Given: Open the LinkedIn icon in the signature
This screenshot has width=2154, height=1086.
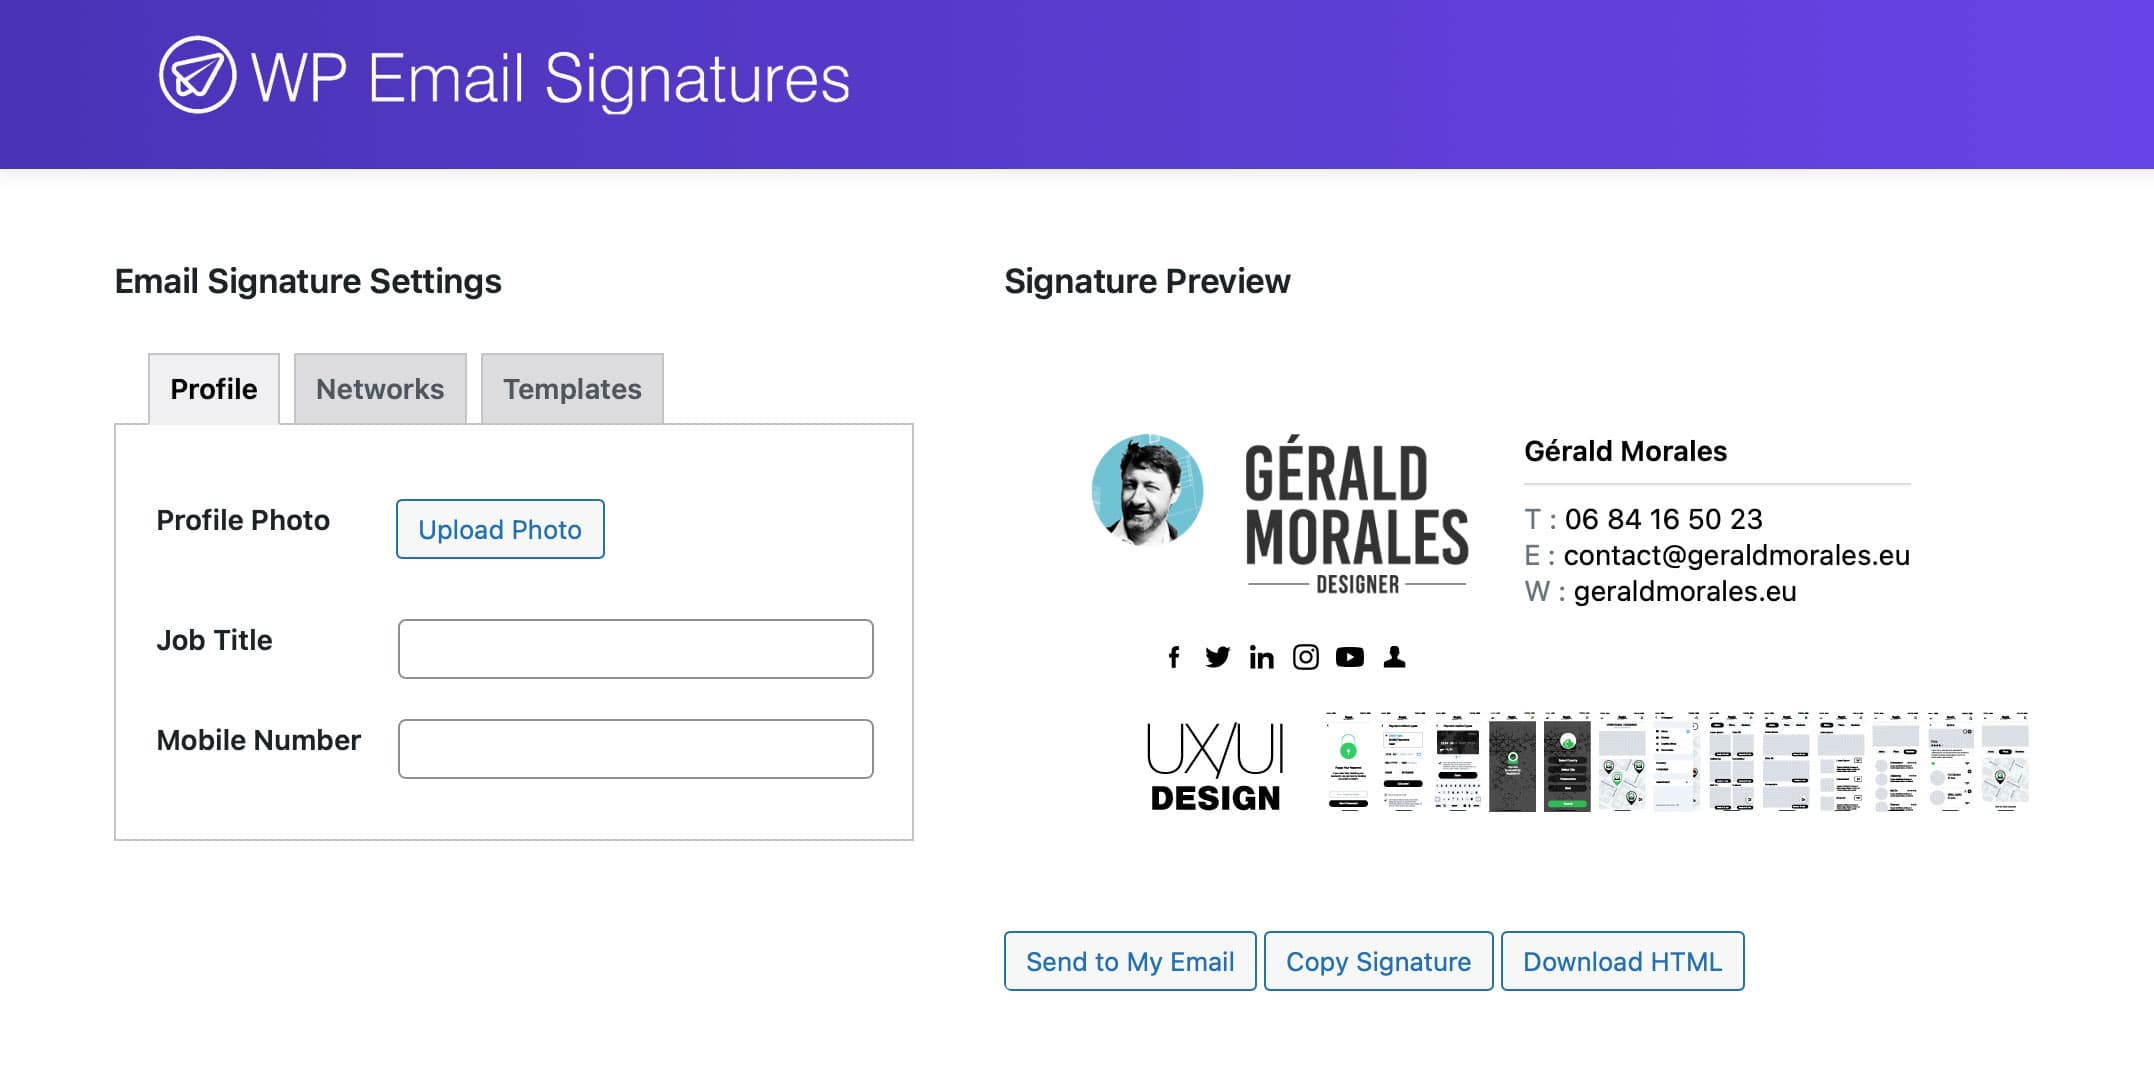Looking at the screenshot, I should click(1261, 657).
